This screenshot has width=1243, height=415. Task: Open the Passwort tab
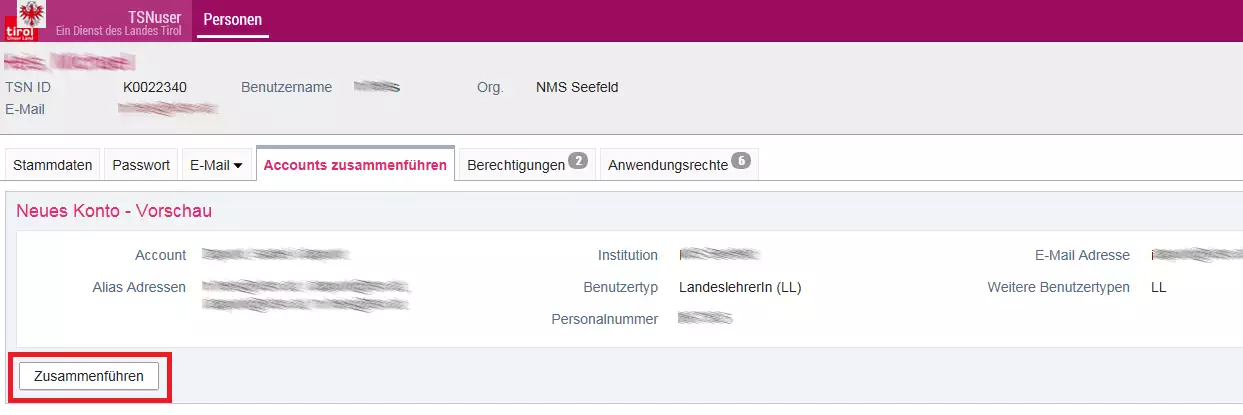(x=141, y=165)
